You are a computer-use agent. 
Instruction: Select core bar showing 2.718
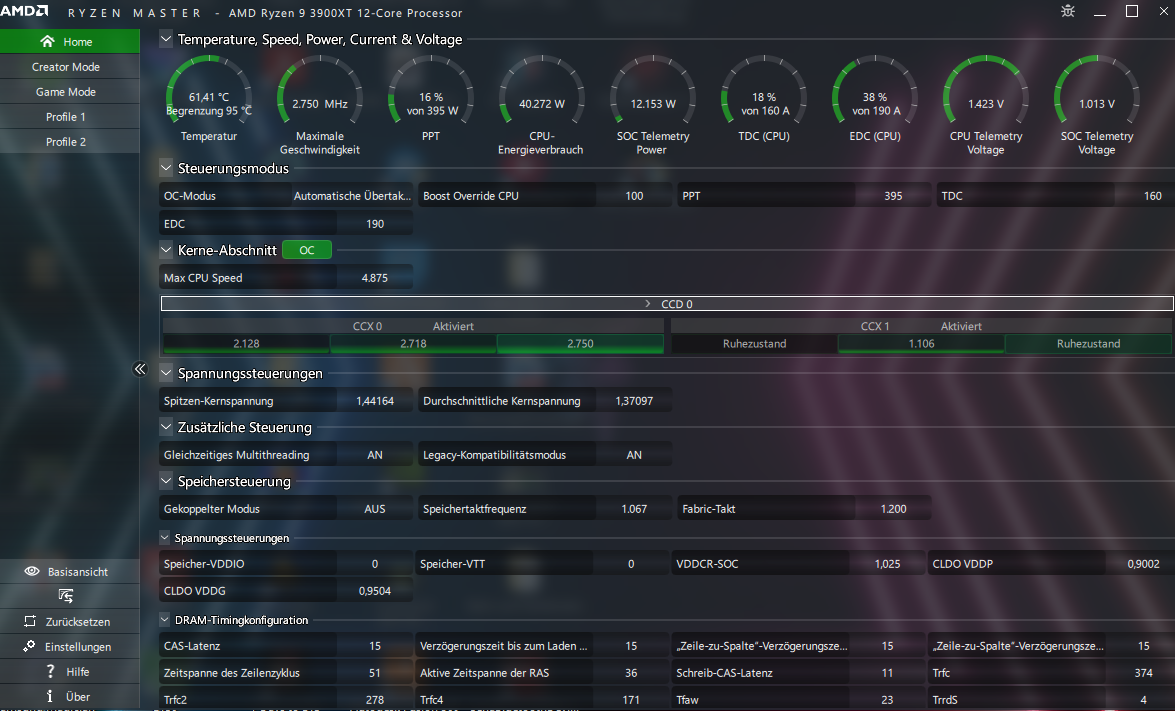point(413,343)
